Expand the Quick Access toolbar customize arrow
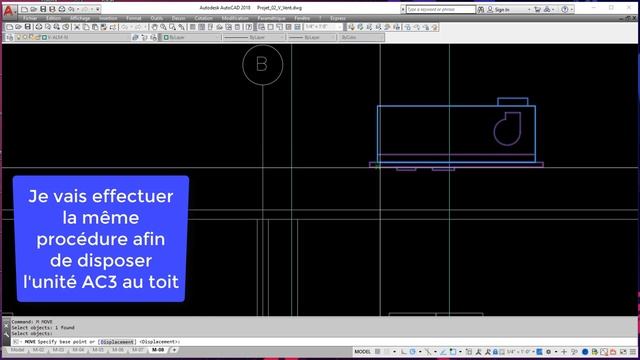The height and width of the screenshot is (360, 640). [x=98, y=9]
